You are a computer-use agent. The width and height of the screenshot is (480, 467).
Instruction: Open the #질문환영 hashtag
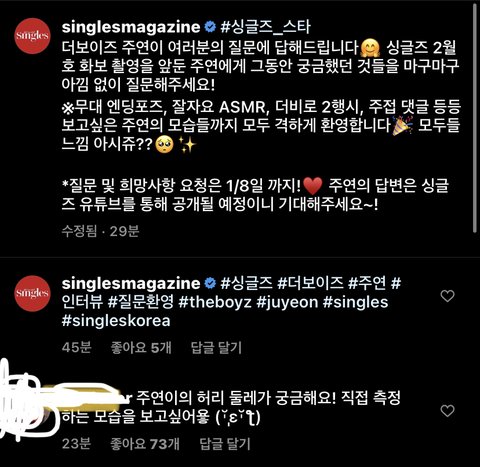click(x=141, y=302)
